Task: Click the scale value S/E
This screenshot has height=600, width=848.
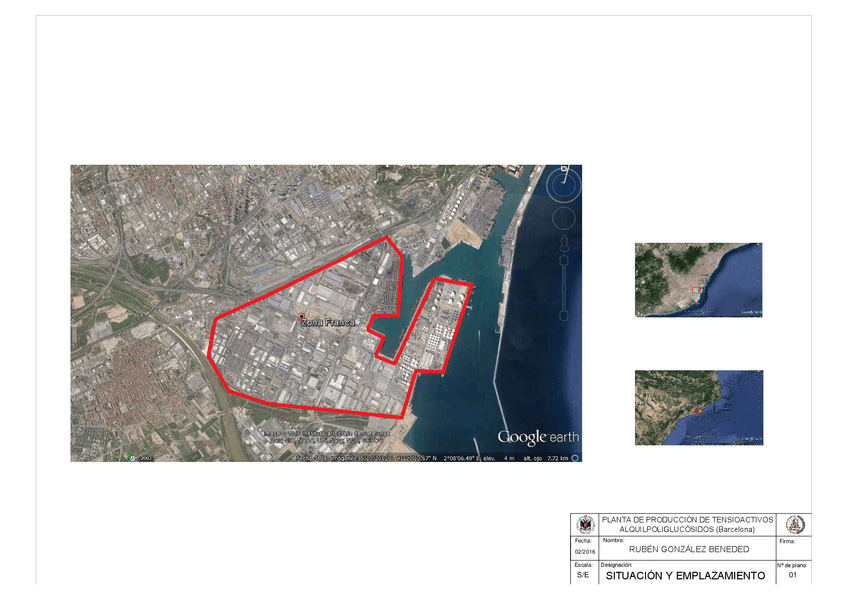Action: (x=583, y=577)
